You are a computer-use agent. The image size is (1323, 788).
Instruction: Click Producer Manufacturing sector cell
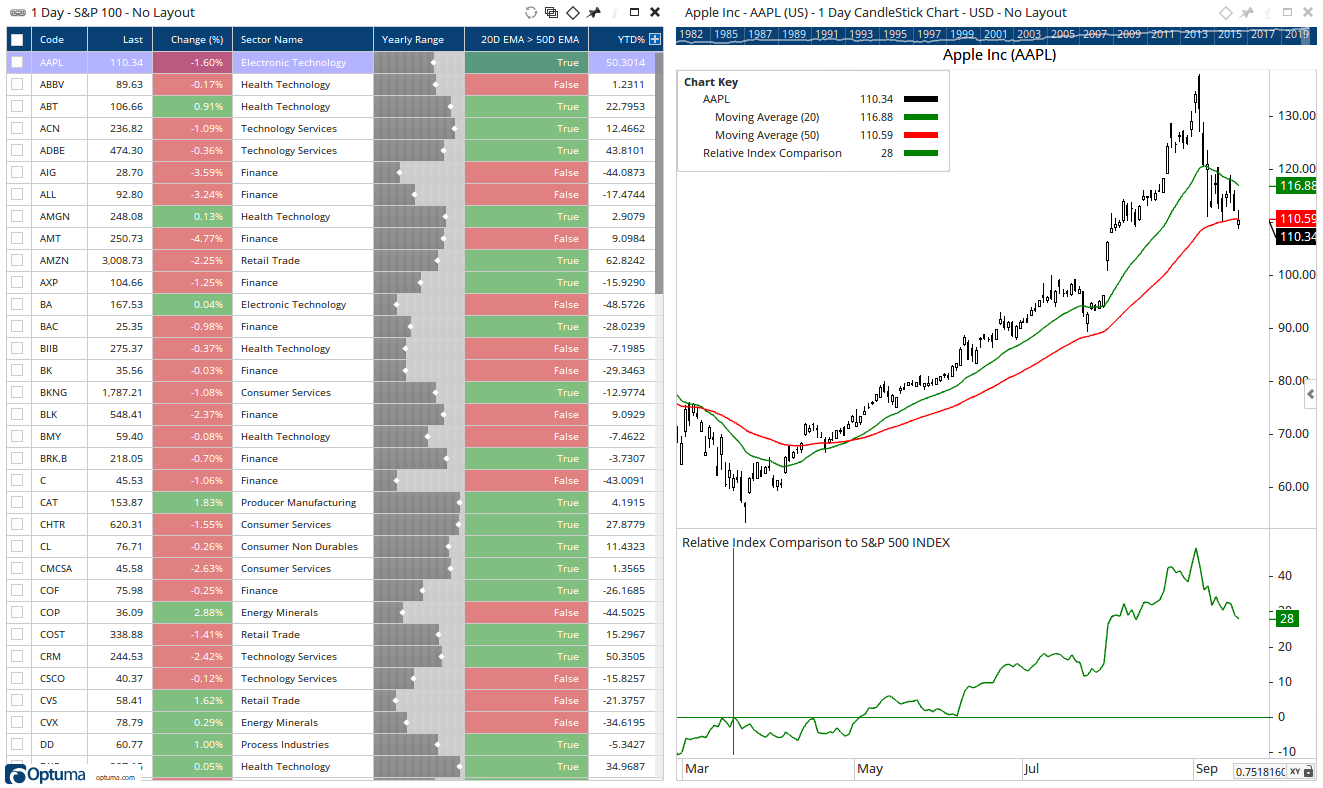coord(303,502)
